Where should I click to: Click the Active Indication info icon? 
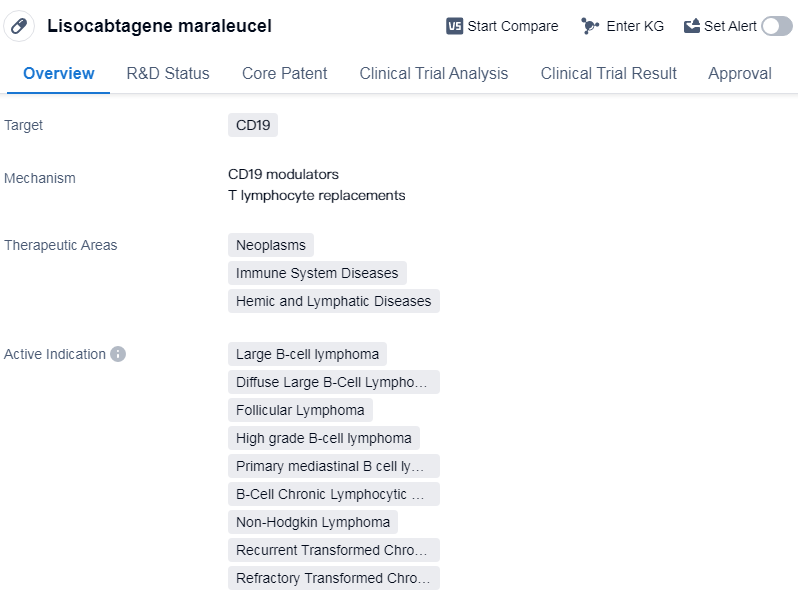click(118, 354)
